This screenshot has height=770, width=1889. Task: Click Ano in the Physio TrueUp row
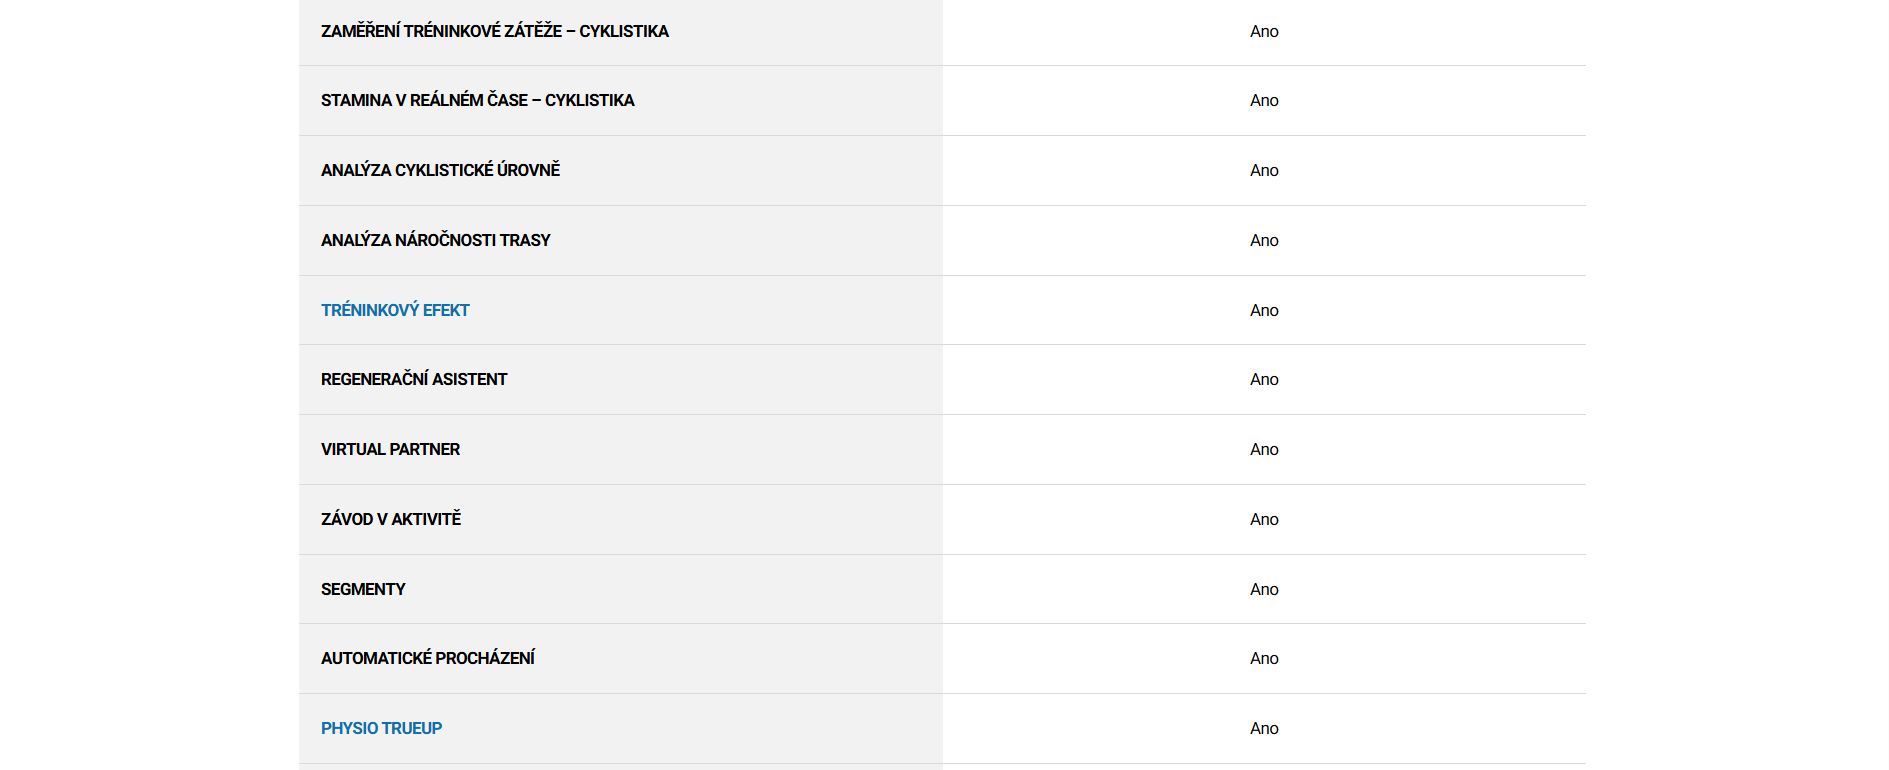coord(1264,728)
